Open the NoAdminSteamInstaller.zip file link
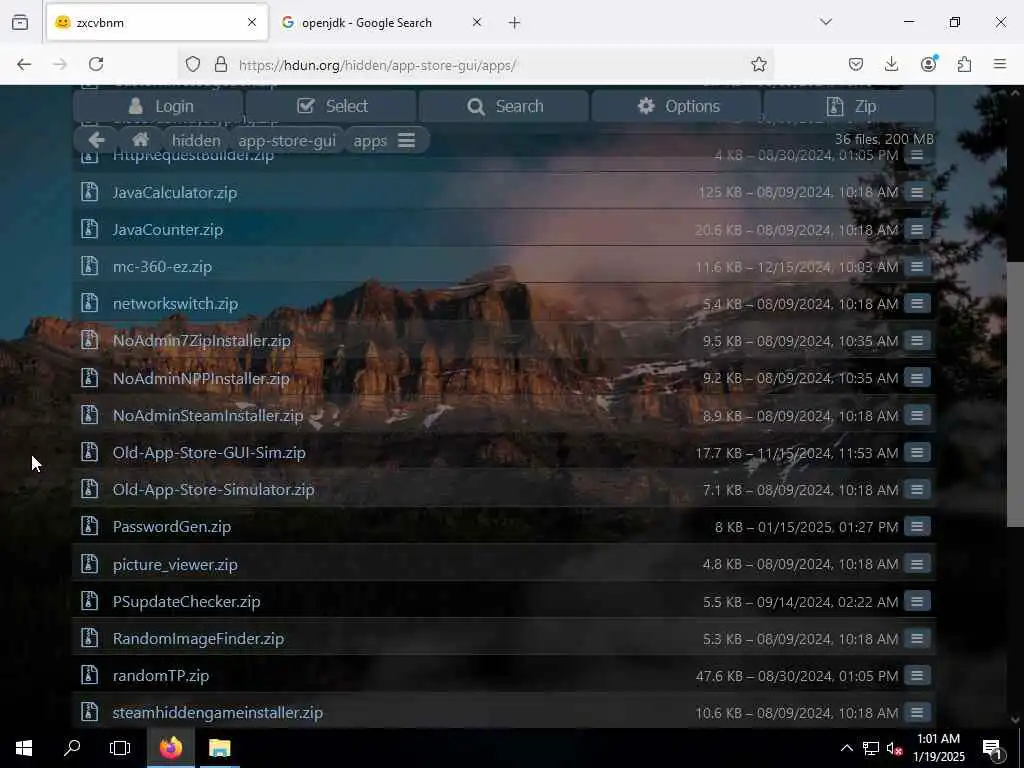This screenshot has width=1024, height=768. tap(208, 416)
